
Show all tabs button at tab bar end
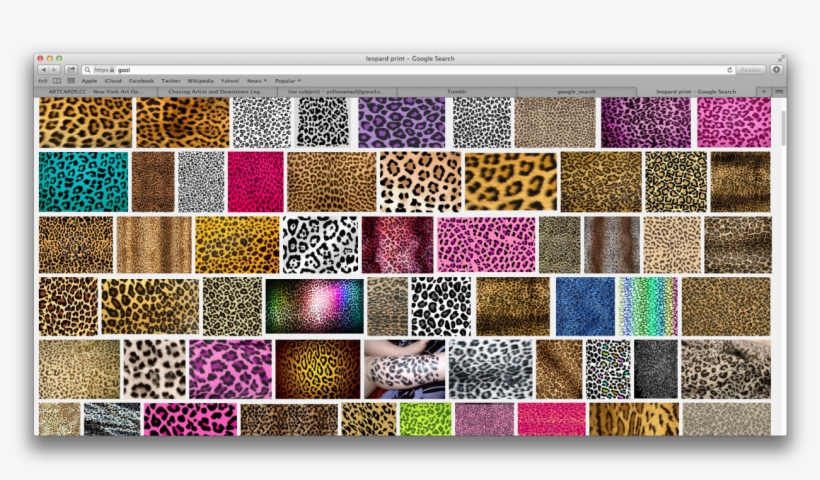[x=779, y=92]
